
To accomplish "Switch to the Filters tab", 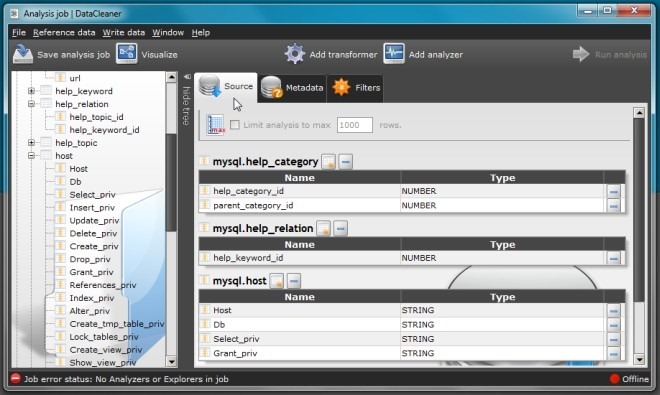I will pyautogui.click(x=356, y=88).
